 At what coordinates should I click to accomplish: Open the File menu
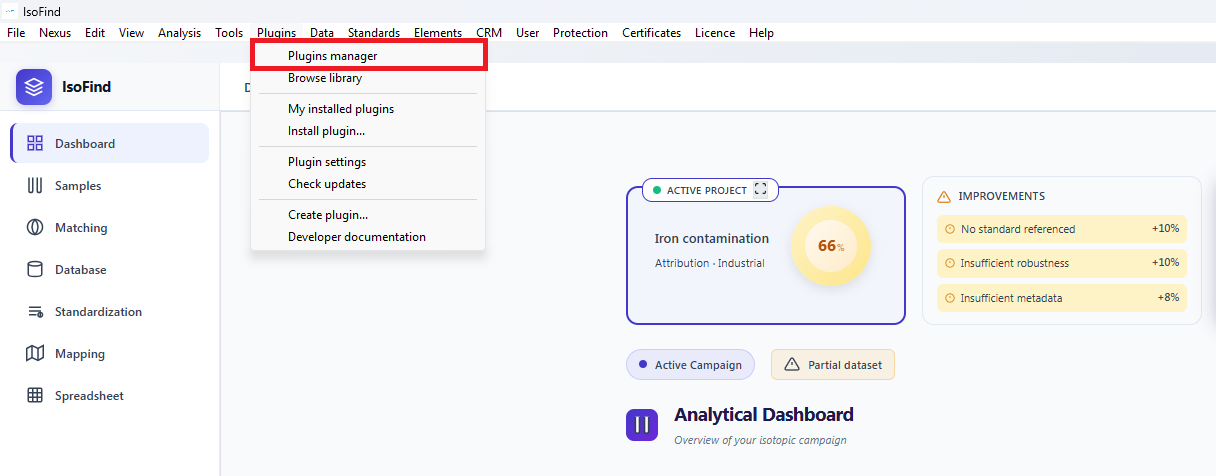[16, 33]
